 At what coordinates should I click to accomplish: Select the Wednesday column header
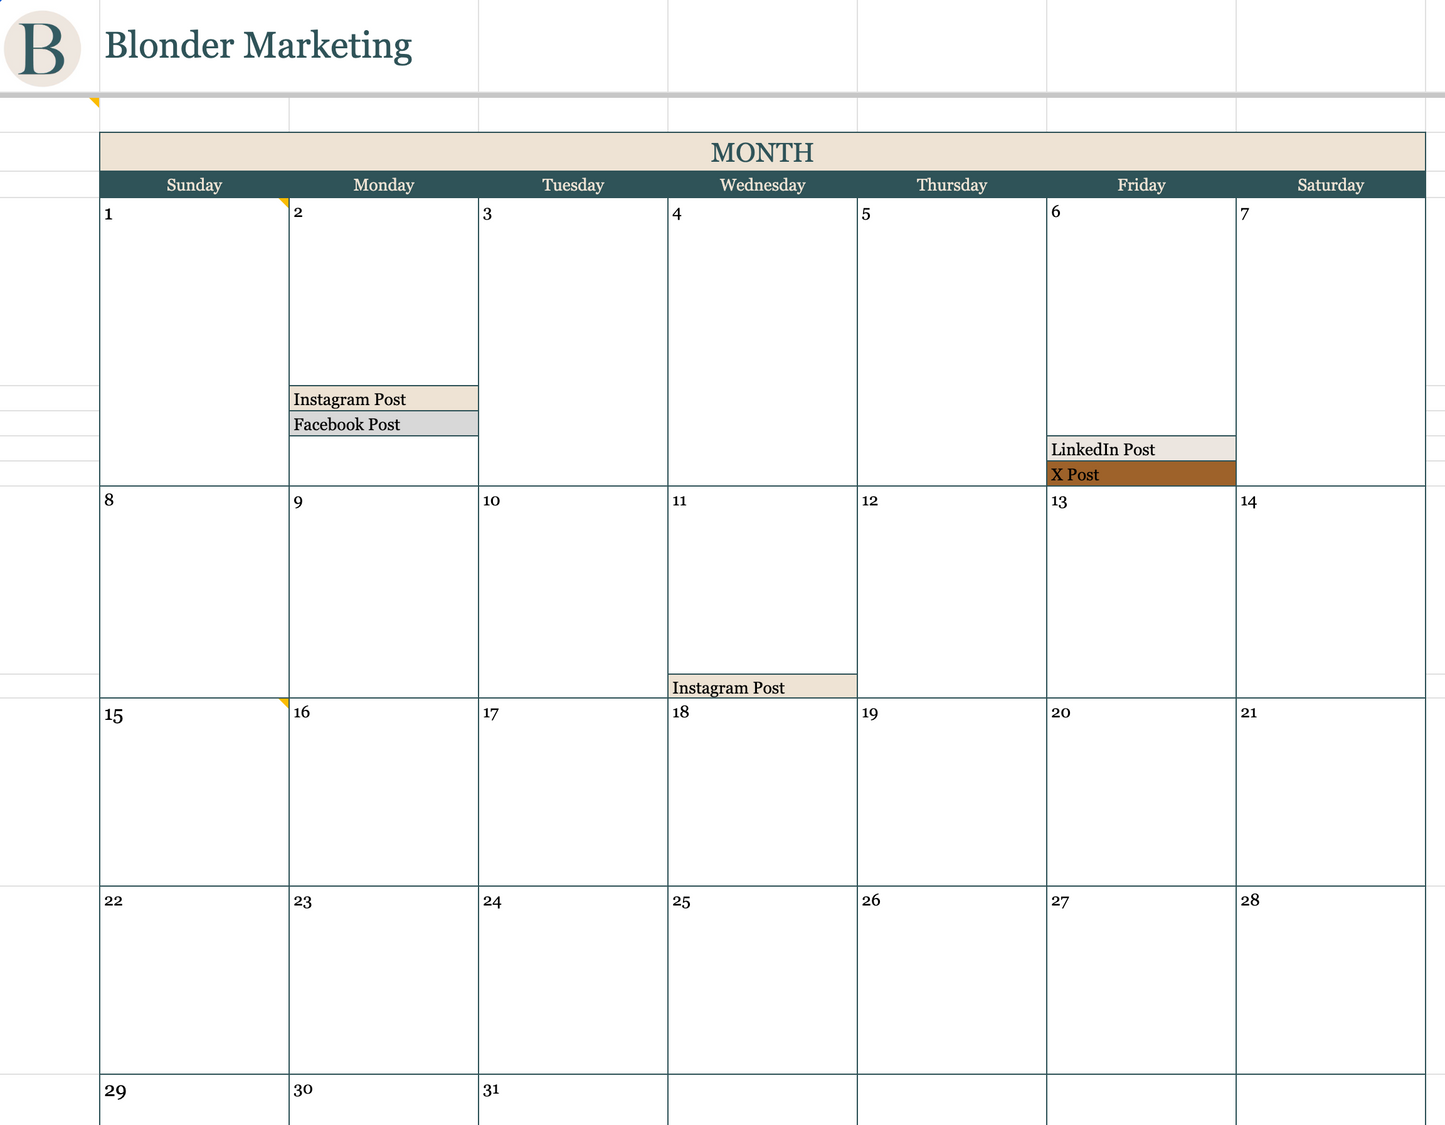tap(762, 185)
